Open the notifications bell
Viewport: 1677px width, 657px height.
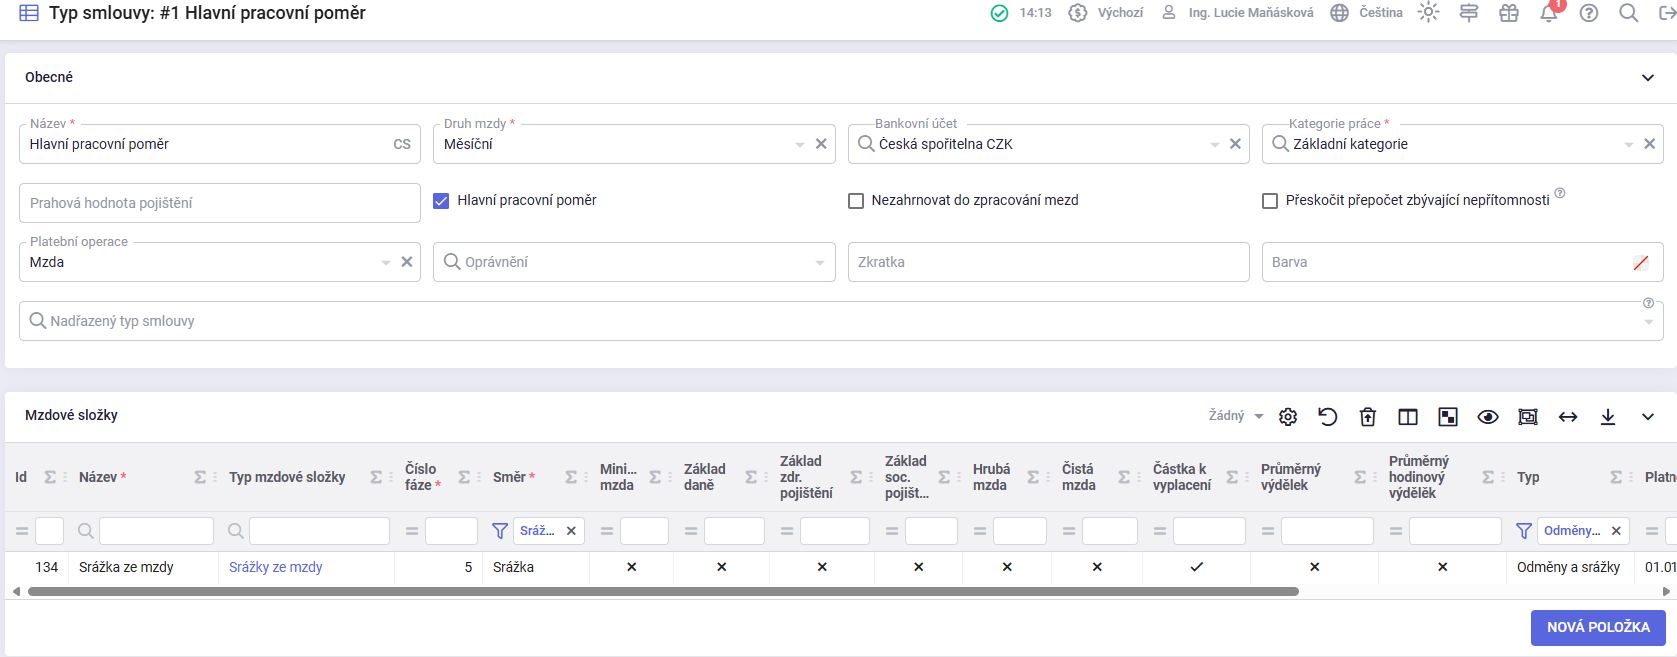(x=1548, y=14)
